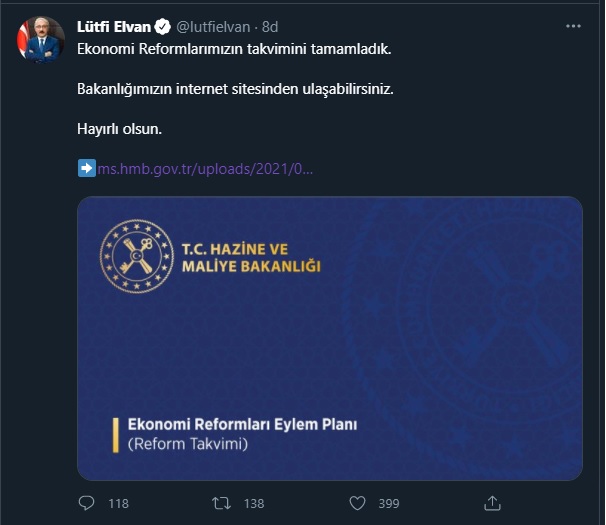Click the "(Reform Takvimi)" subtitle in the card

187,443
